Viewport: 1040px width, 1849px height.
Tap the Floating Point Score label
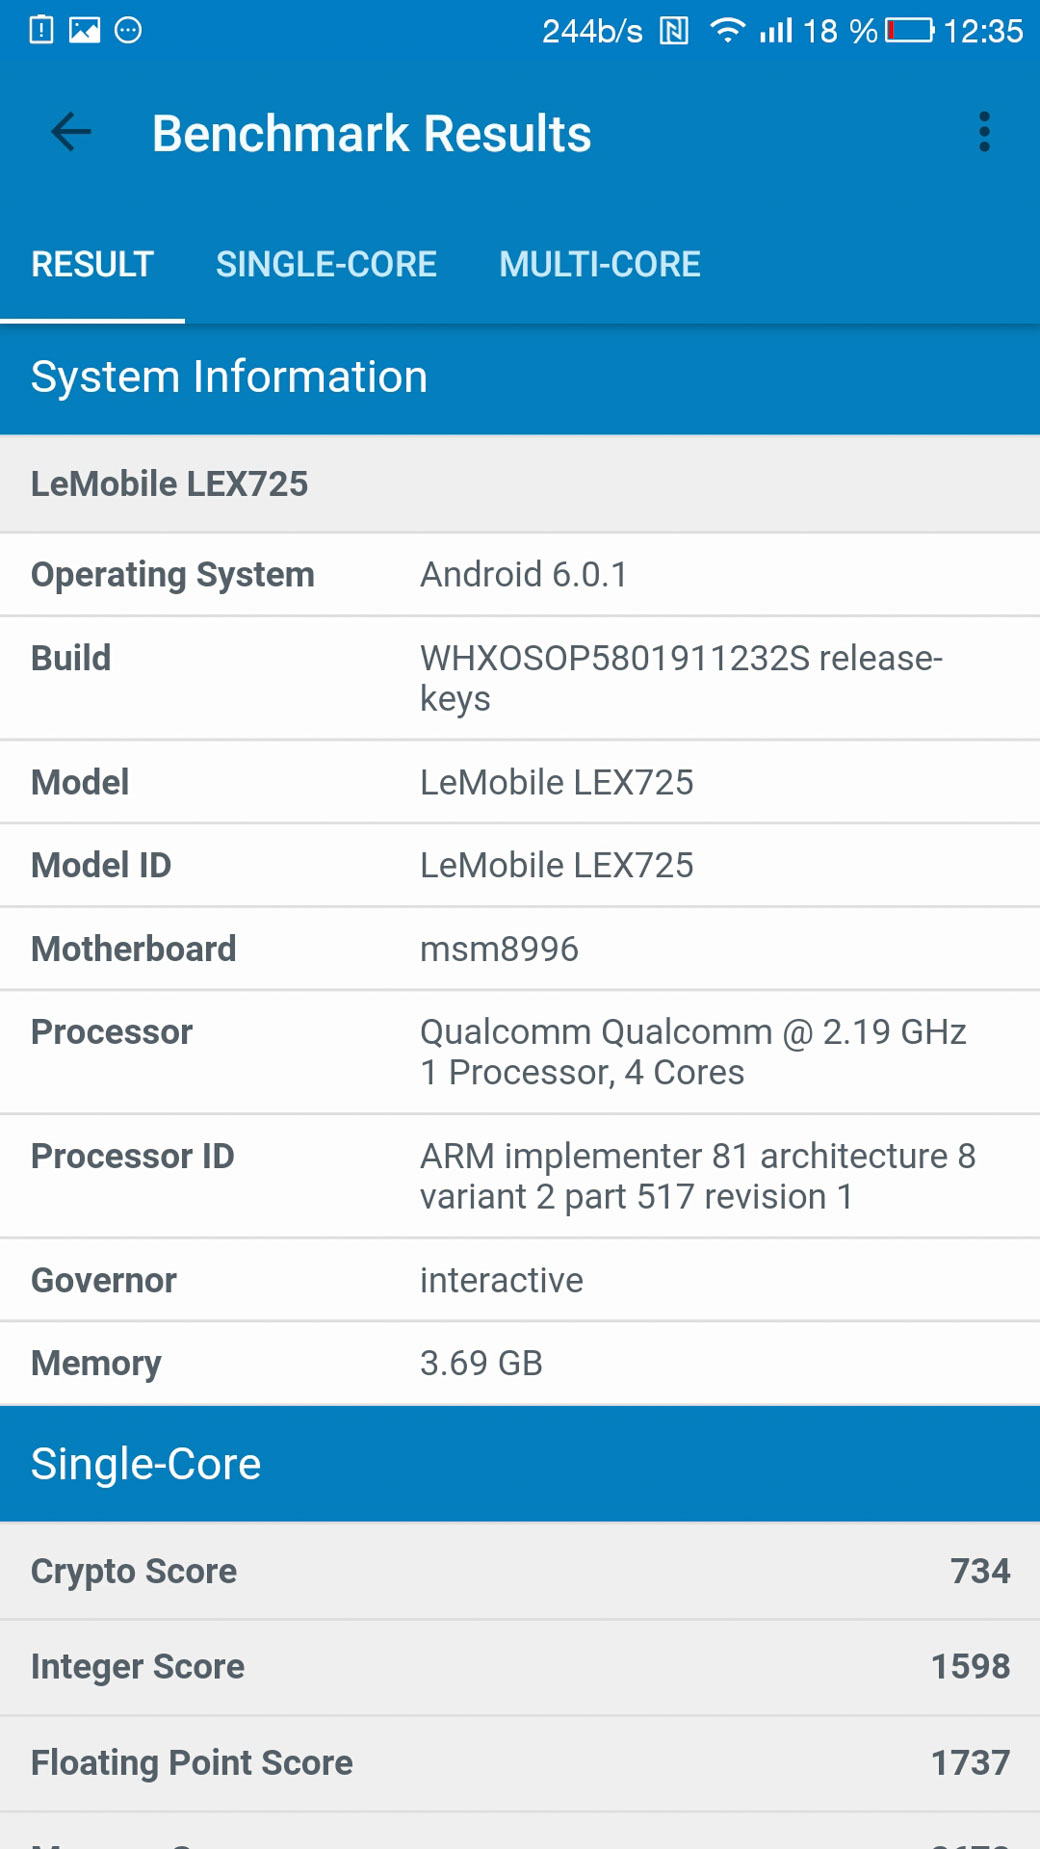[192, 1764]
